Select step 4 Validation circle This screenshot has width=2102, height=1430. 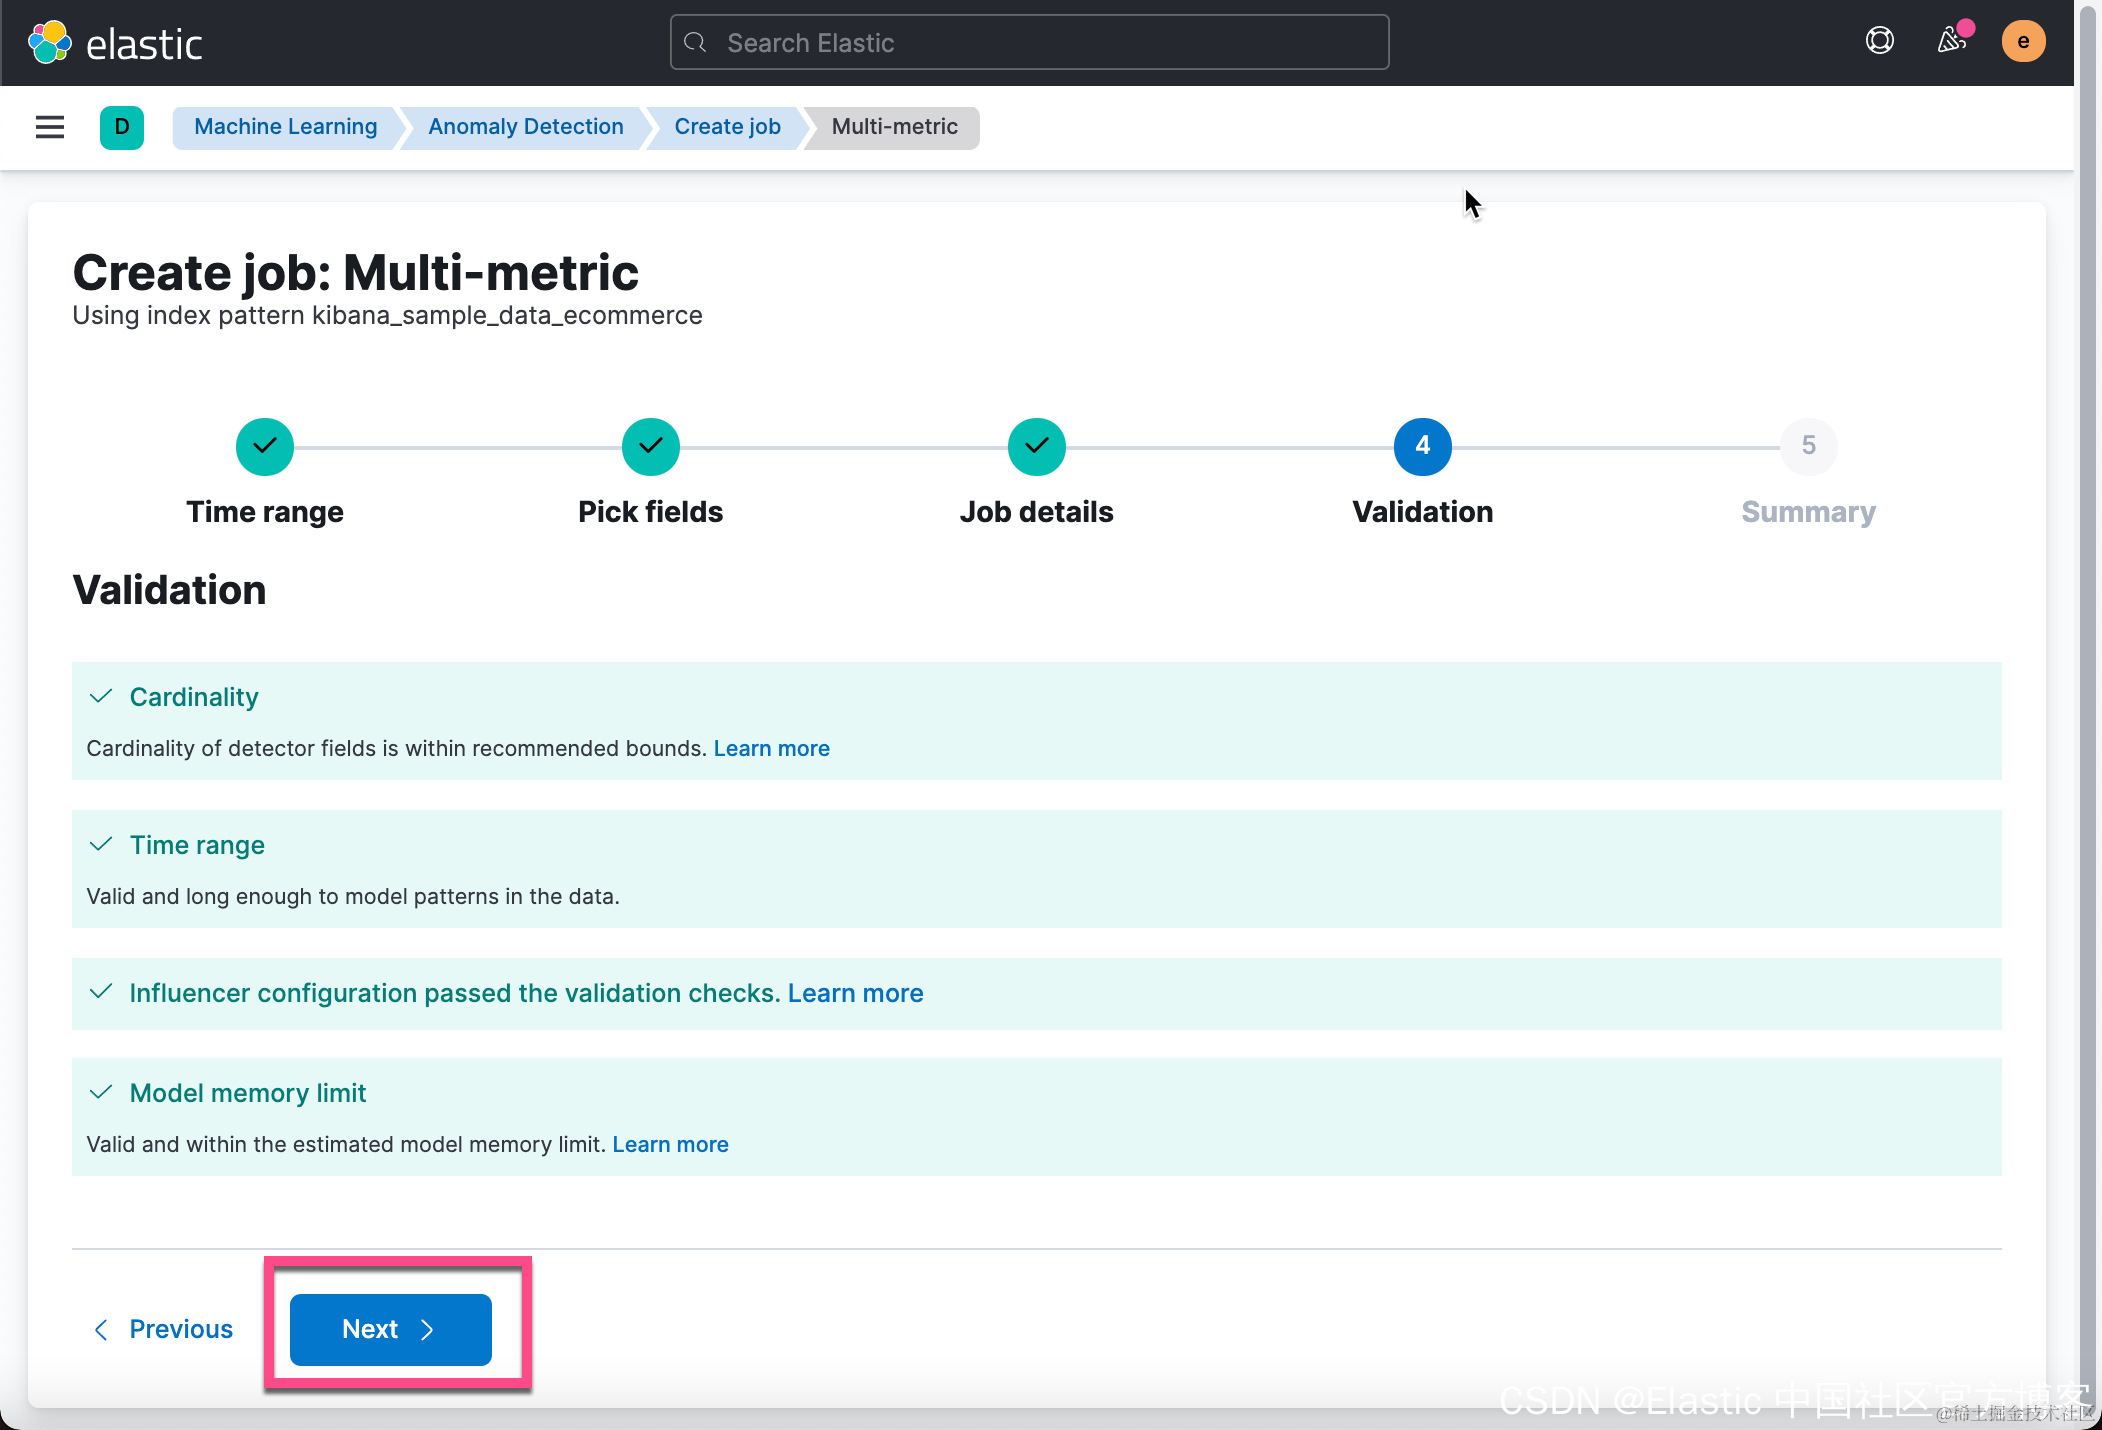click(x=1422, y=446)
